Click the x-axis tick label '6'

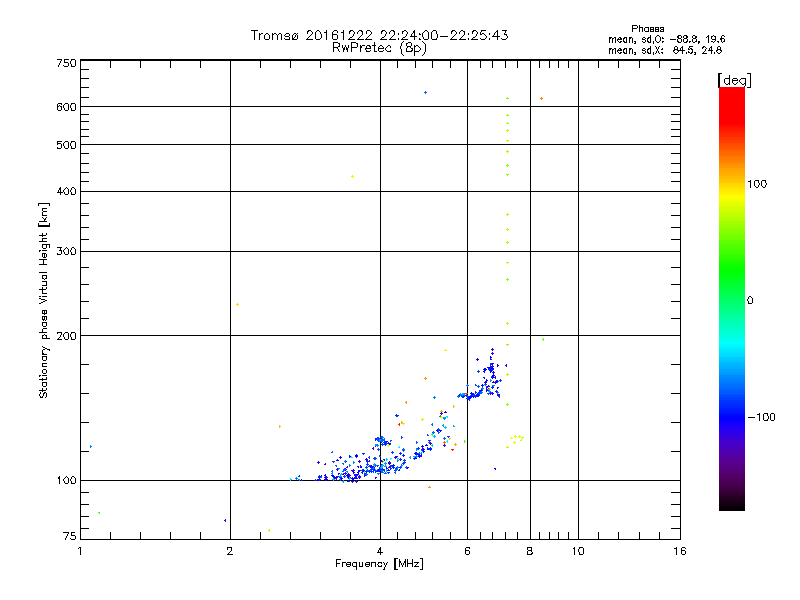[x=467, y=551]
